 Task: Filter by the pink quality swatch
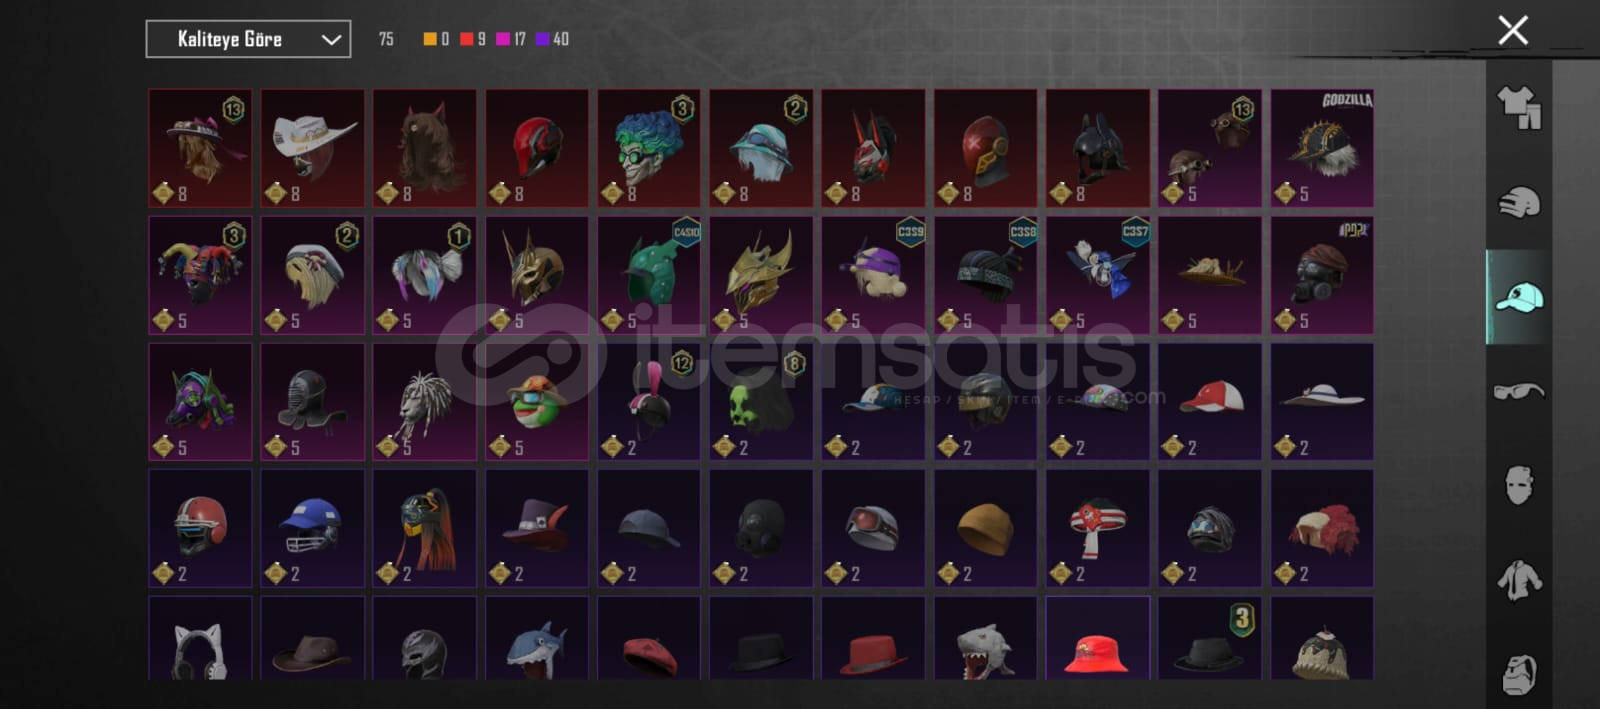coord(503,39)
